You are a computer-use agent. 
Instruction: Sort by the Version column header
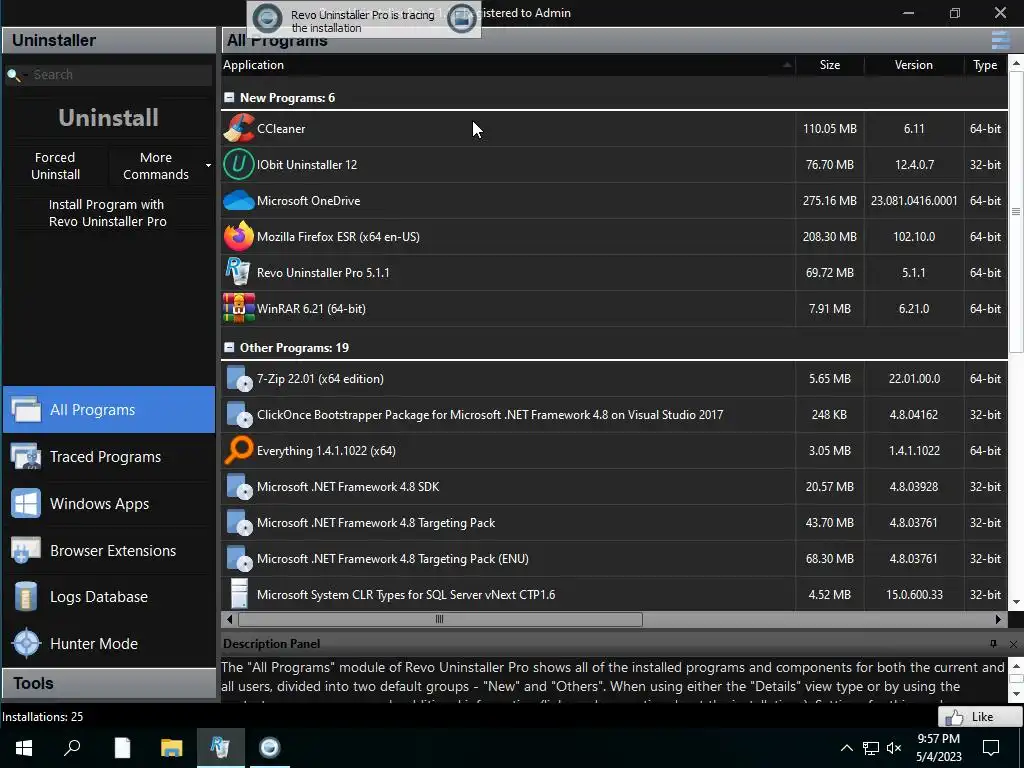point(914,65)
